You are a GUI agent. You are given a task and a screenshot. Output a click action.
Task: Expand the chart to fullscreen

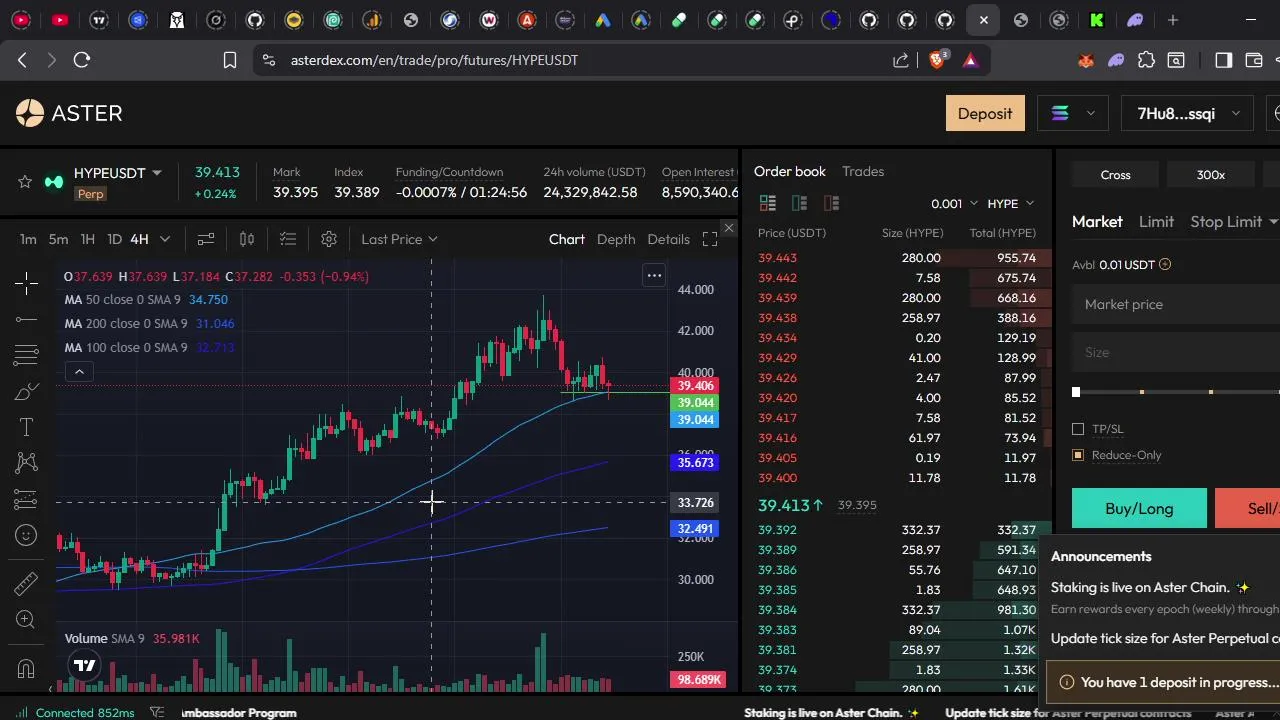710,239
